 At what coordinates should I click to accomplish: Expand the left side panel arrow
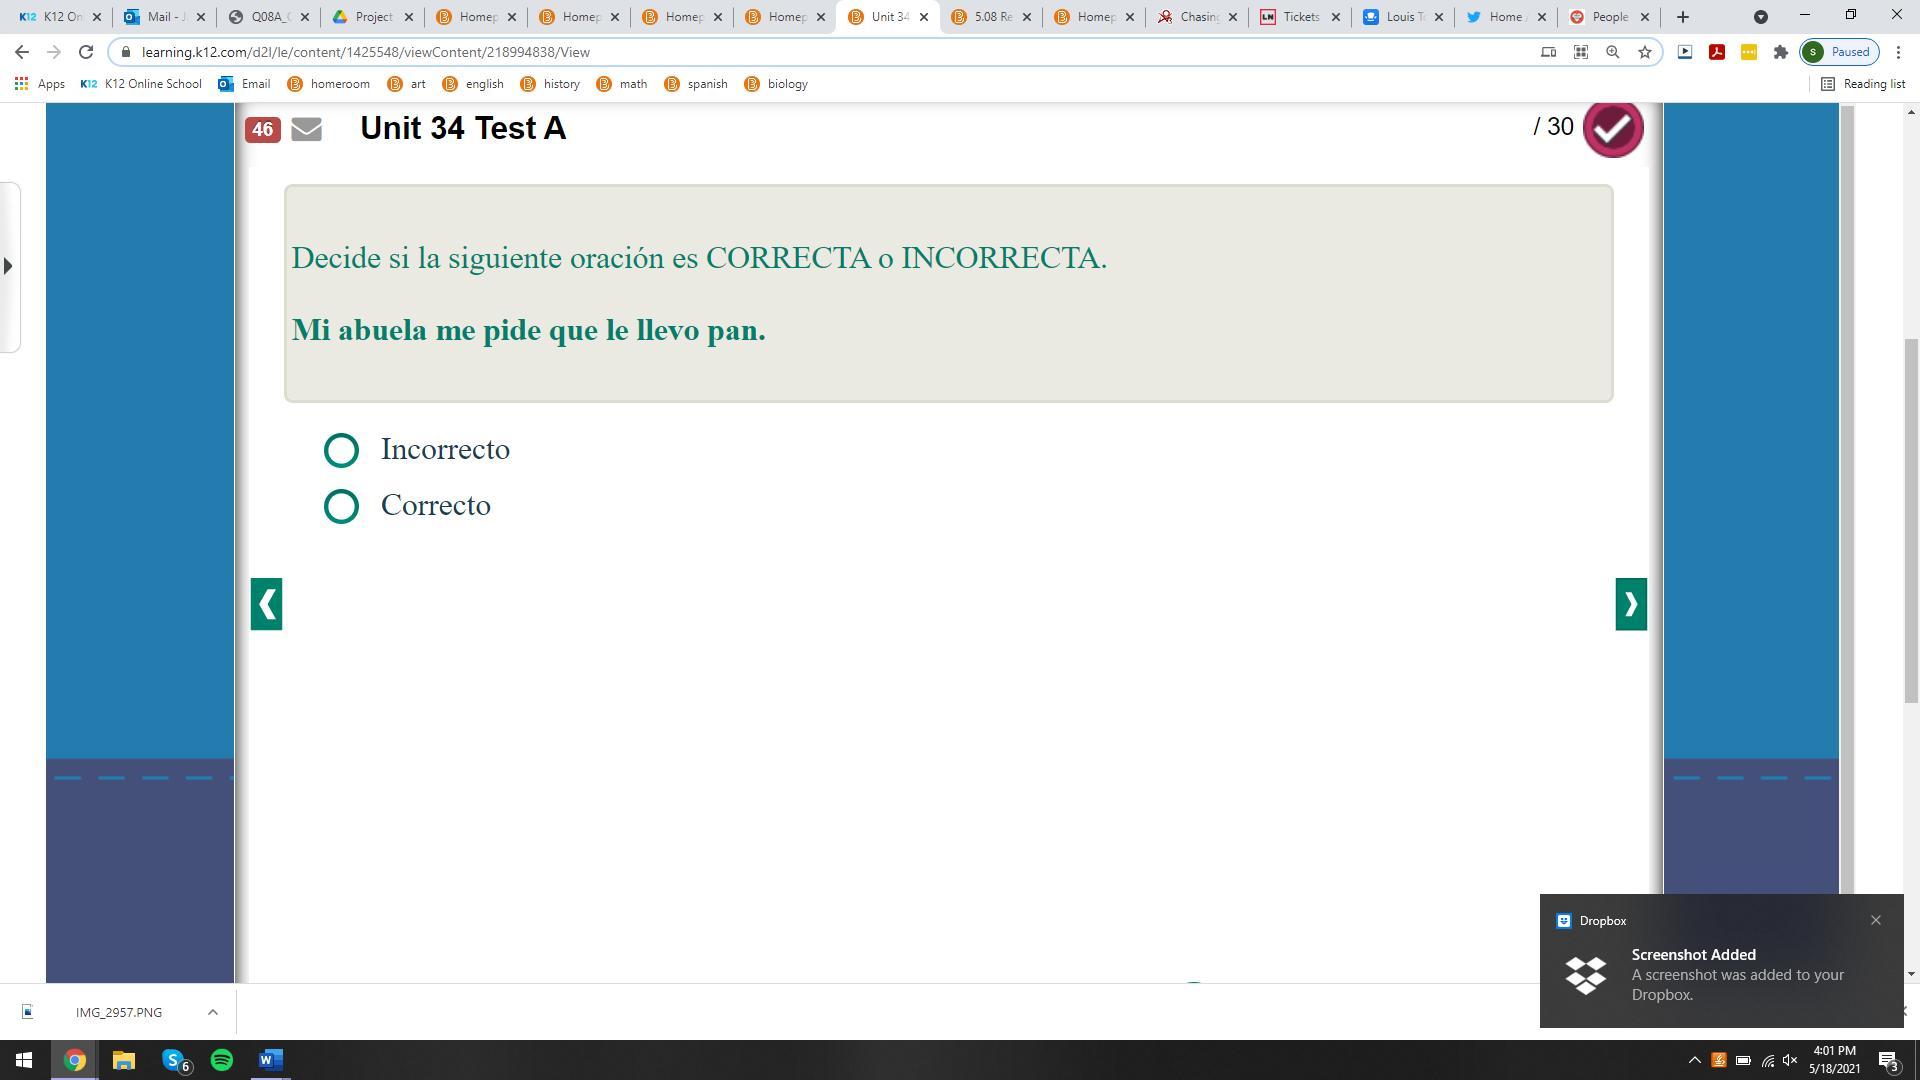(x=8, y=266)
